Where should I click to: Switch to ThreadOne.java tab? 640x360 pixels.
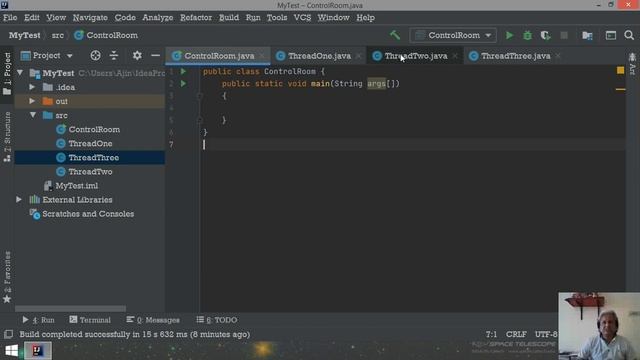(x=319, y=56)
